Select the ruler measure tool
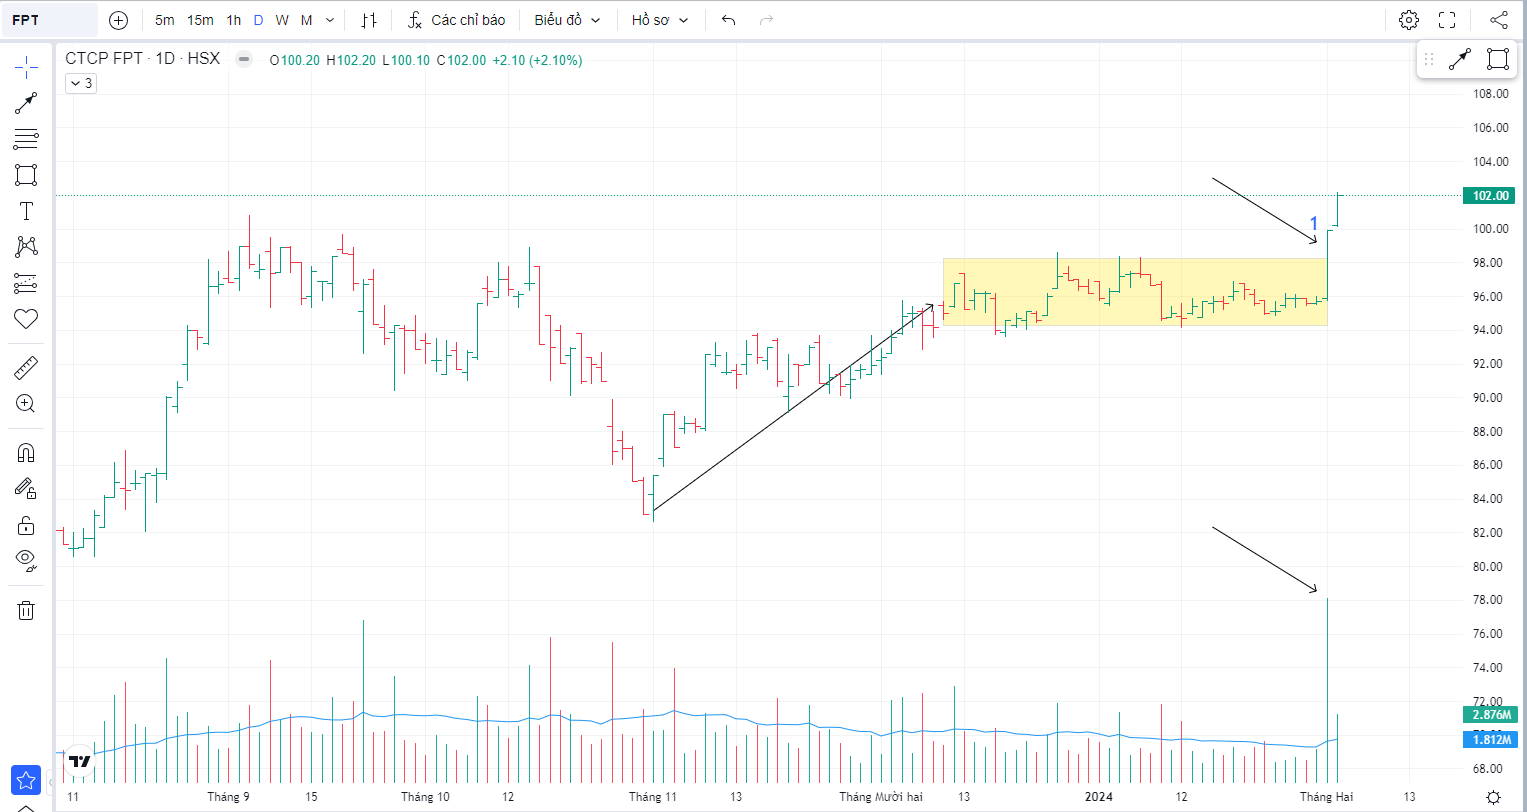This screenshot has height=812, width=1527. click(x=26, y=368)
